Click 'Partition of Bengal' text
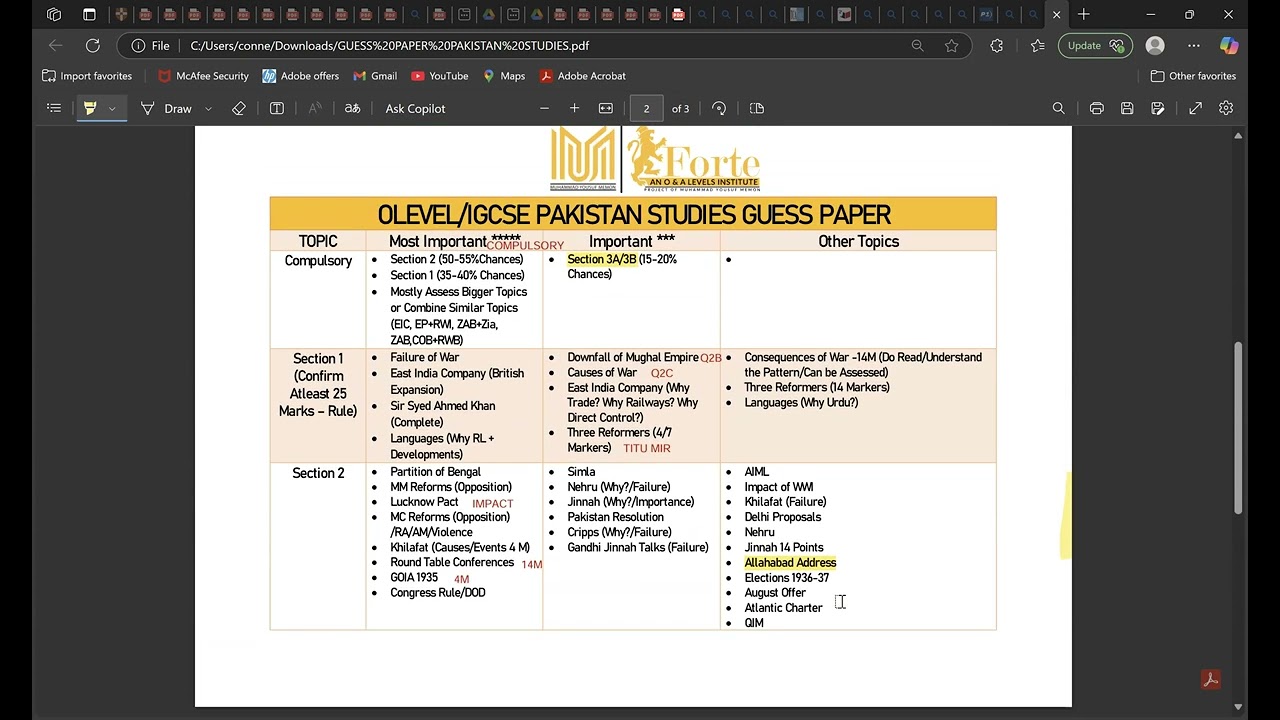This screenshot has height=720, width=1280. point(435,472)
